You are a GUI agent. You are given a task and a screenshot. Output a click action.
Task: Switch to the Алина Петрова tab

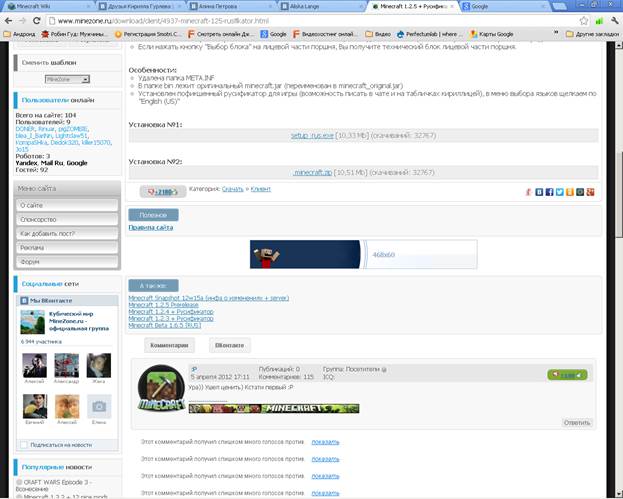232,6
